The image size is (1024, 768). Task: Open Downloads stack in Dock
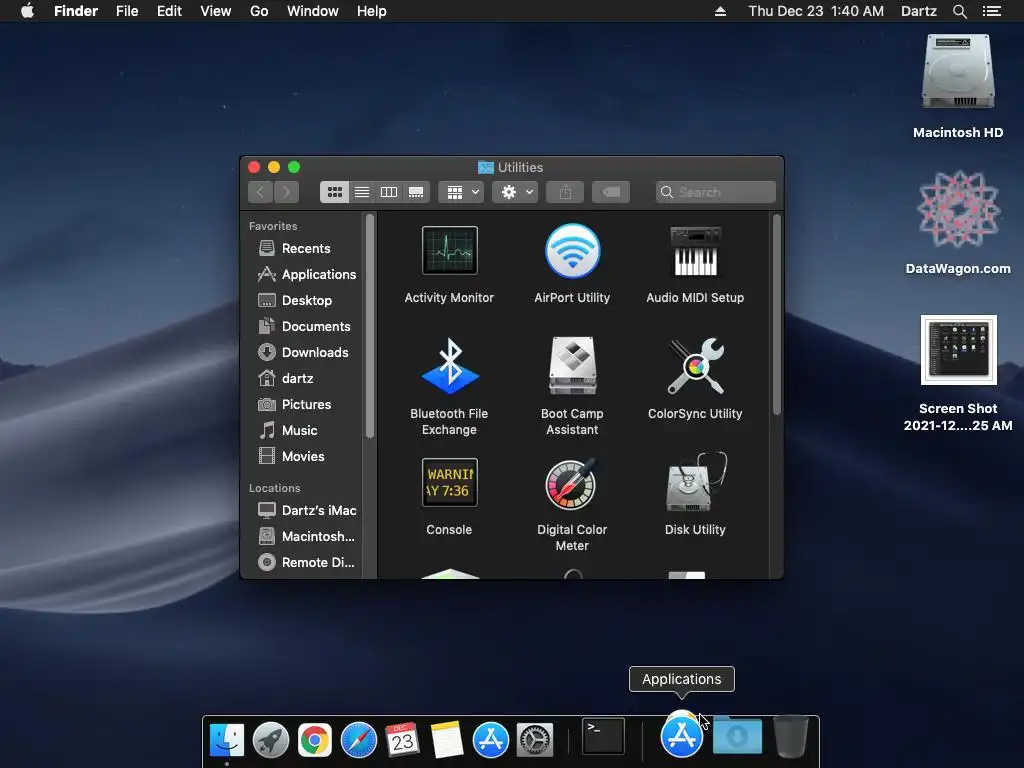click(x=737, y=735)
